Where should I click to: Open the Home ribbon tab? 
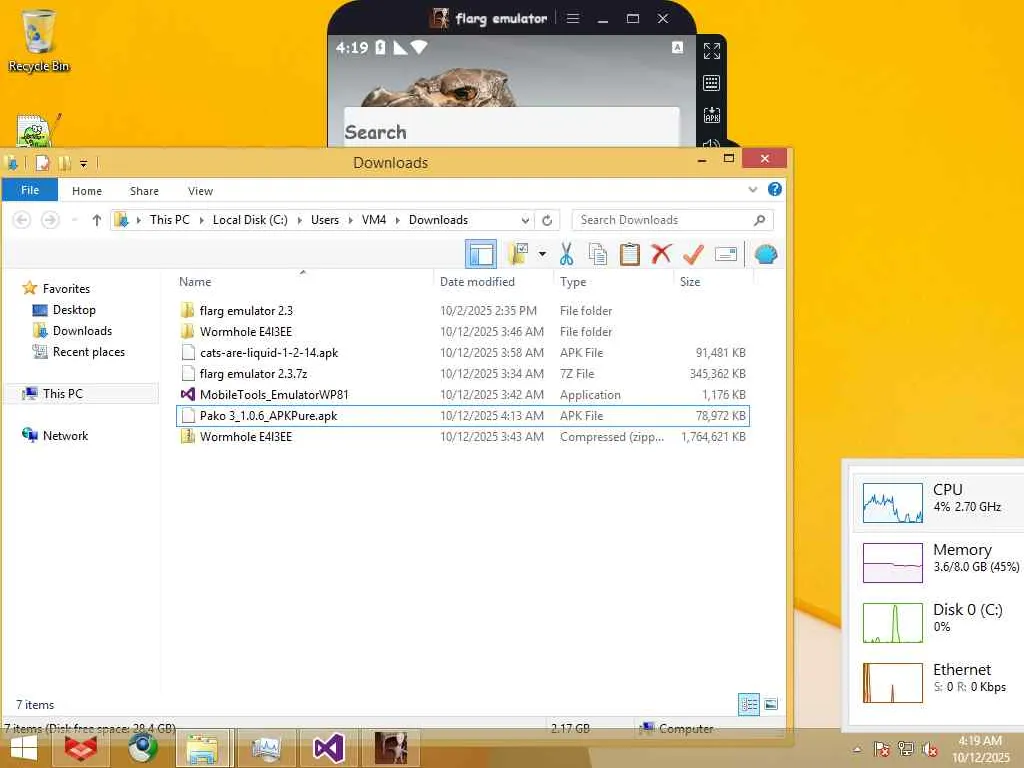coord(87,191)
